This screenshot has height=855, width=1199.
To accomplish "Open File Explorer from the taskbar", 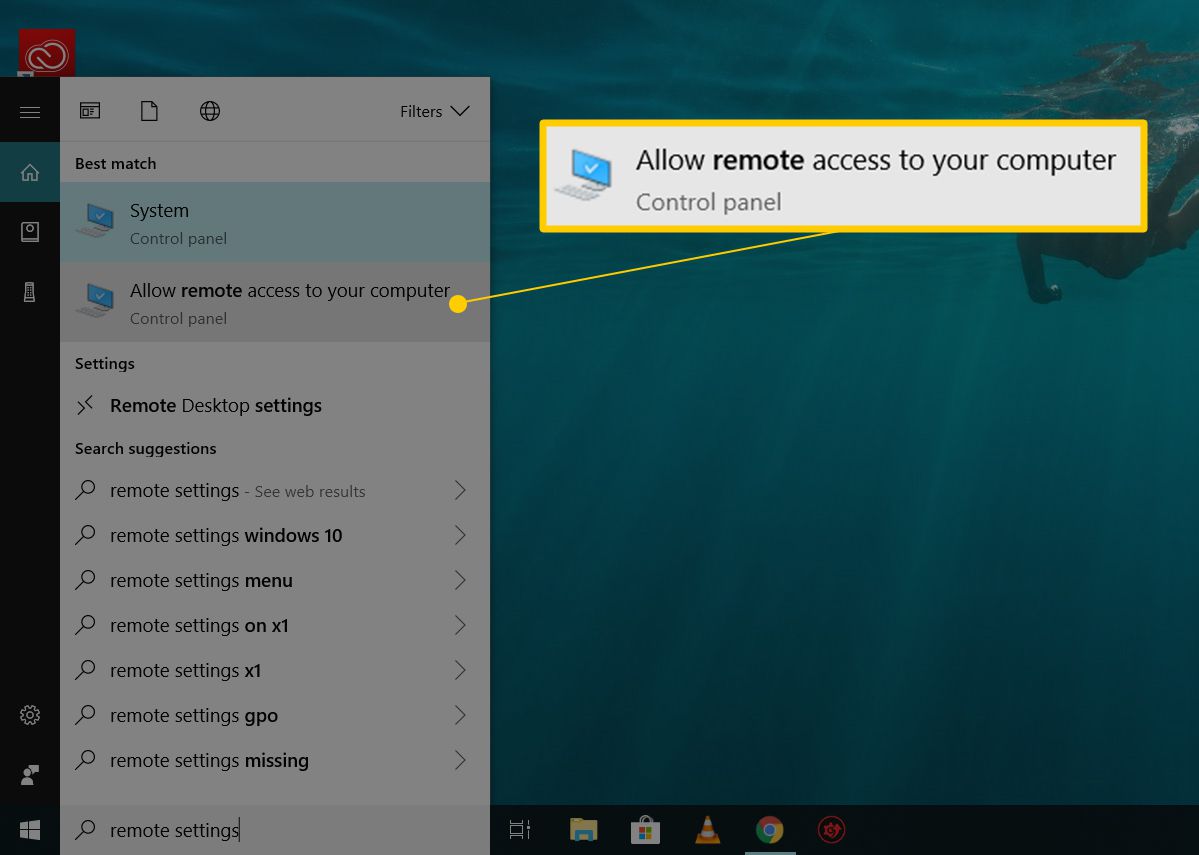I will pos(583,829).
